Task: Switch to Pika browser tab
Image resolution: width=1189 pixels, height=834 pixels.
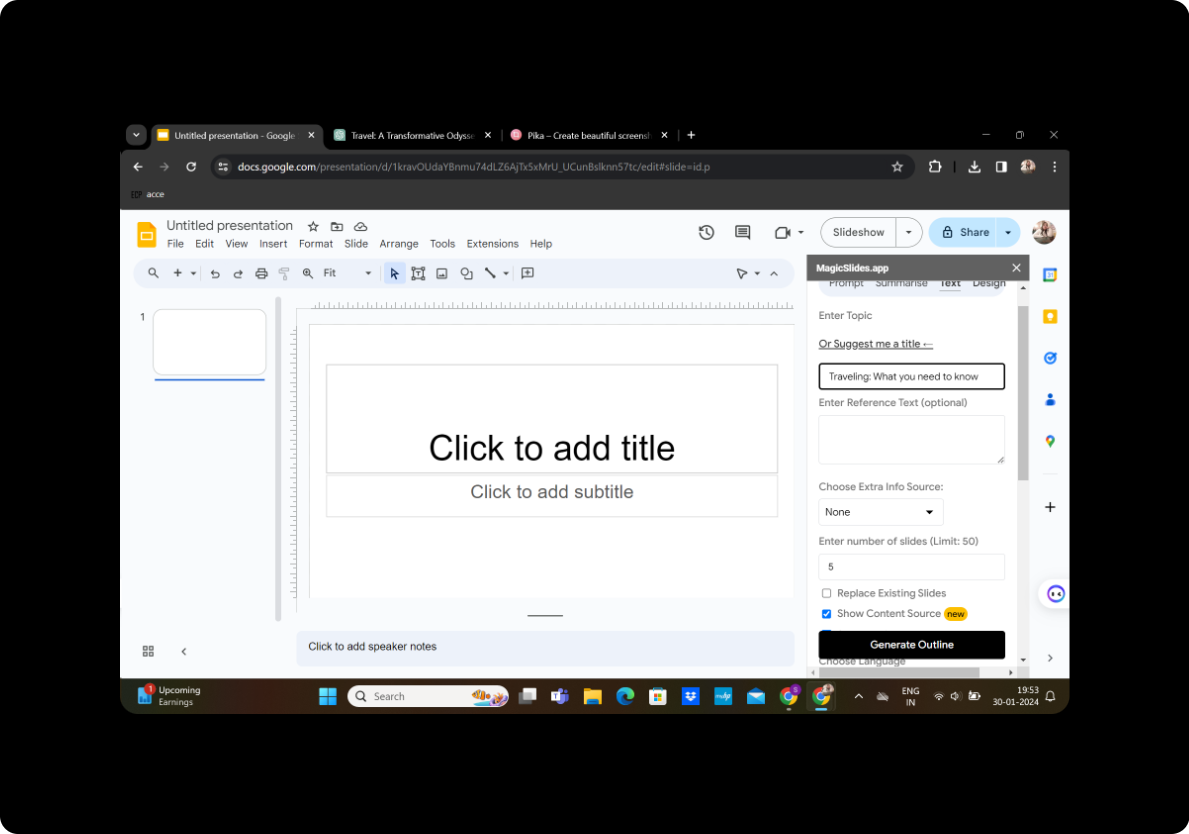Action: 588,136
